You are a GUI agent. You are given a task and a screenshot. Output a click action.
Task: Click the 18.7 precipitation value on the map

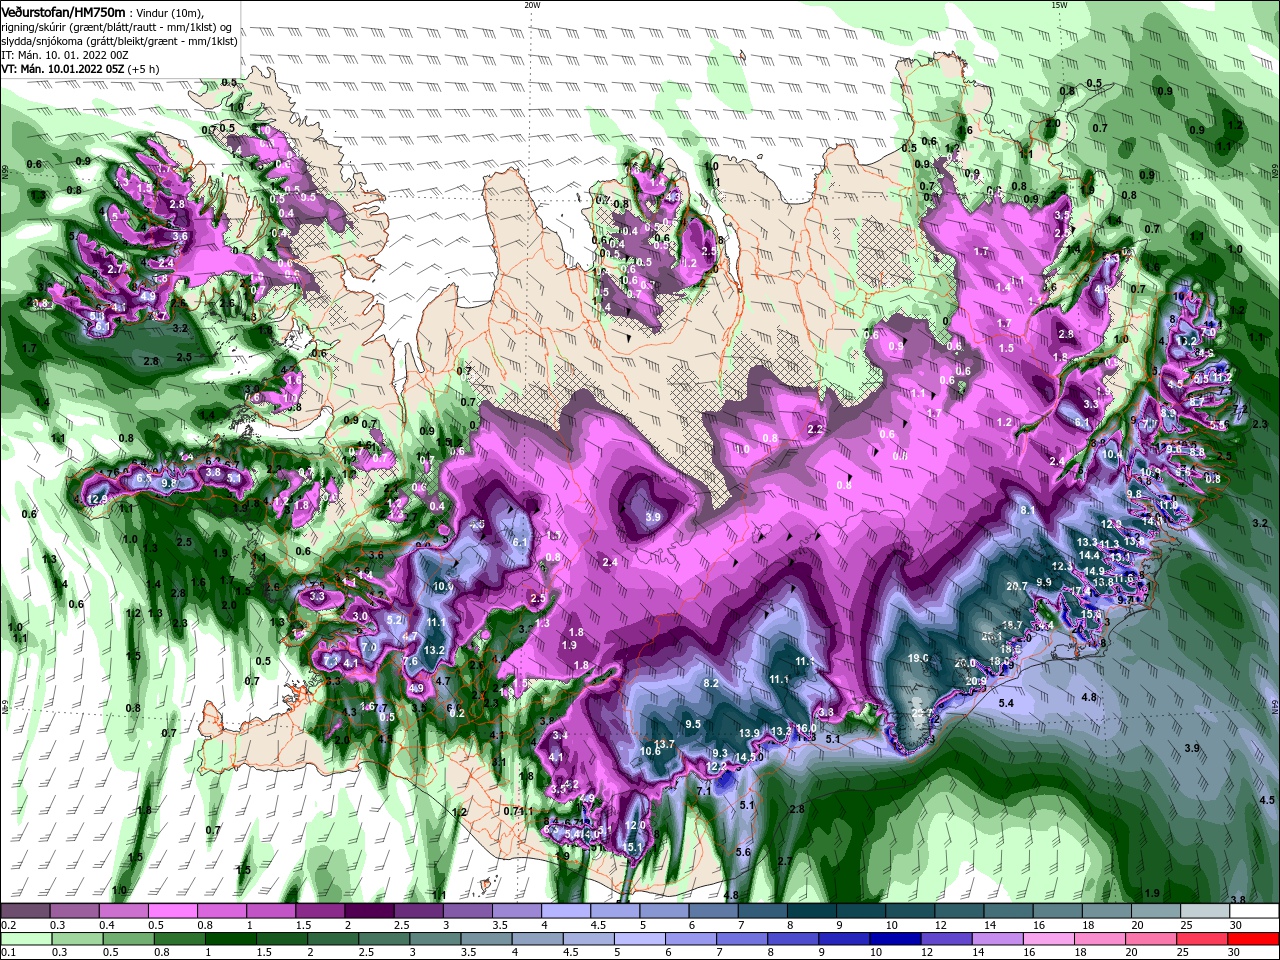[1012, 625]
